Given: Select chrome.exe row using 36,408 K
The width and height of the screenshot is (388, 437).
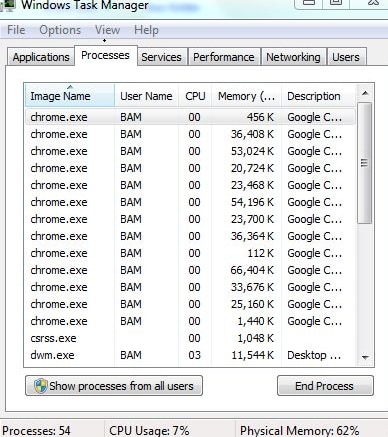Looking at the screenshot, I should [x=190, y=134].
